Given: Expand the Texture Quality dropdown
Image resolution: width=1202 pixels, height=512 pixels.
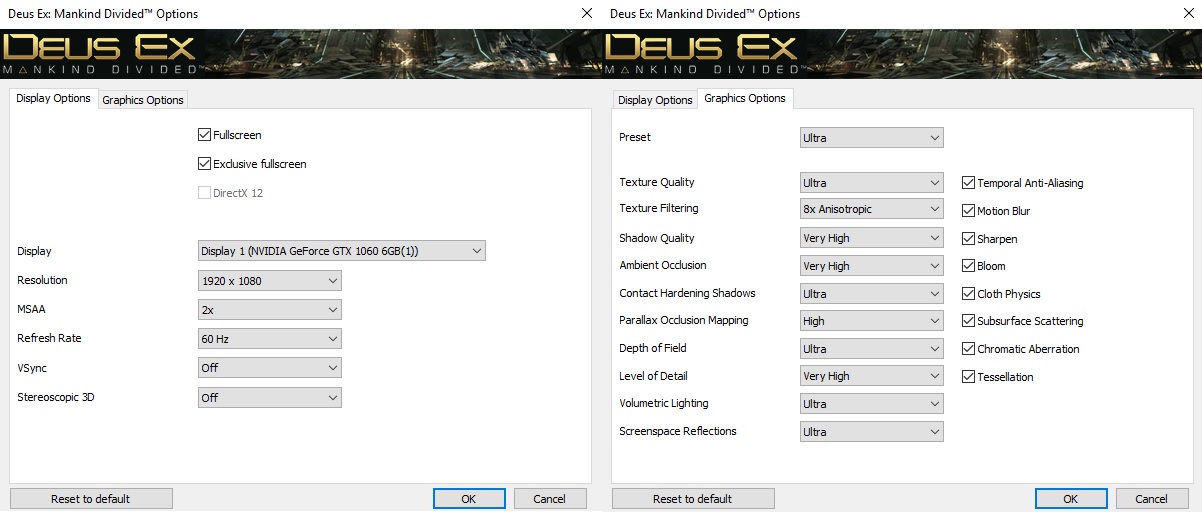Looking at the screenshot, I should pos(872,183).
